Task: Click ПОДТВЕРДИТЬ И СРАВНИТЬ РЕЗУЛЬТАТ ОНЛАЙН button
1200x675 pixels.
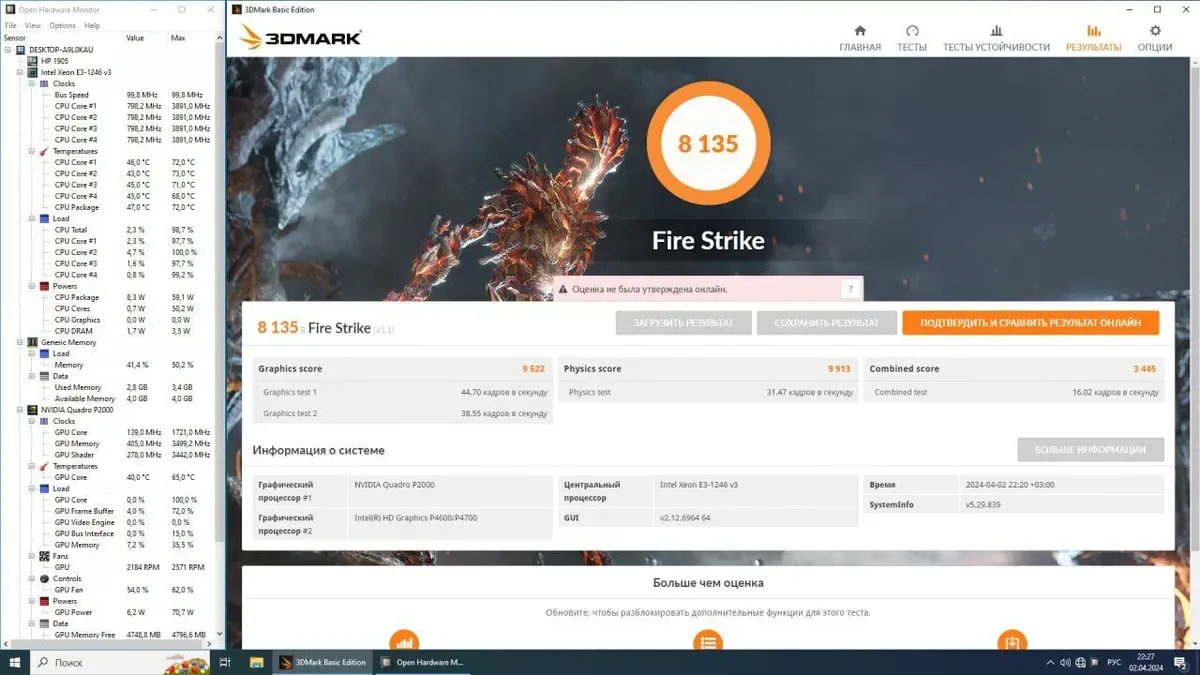Action: tap(1030, 323)
